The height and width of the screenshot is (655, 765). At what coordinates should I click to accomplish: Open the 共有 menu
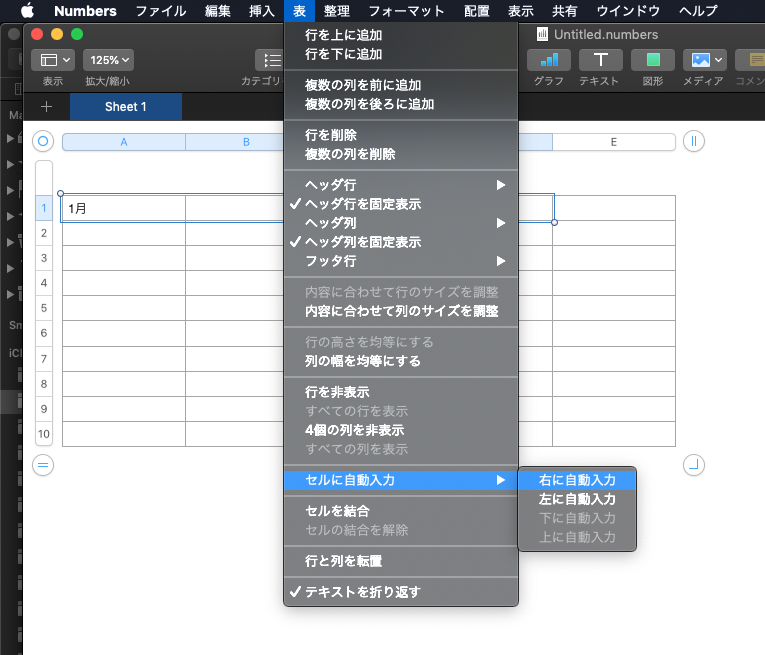pyautogui.click(x=564, y=10)
